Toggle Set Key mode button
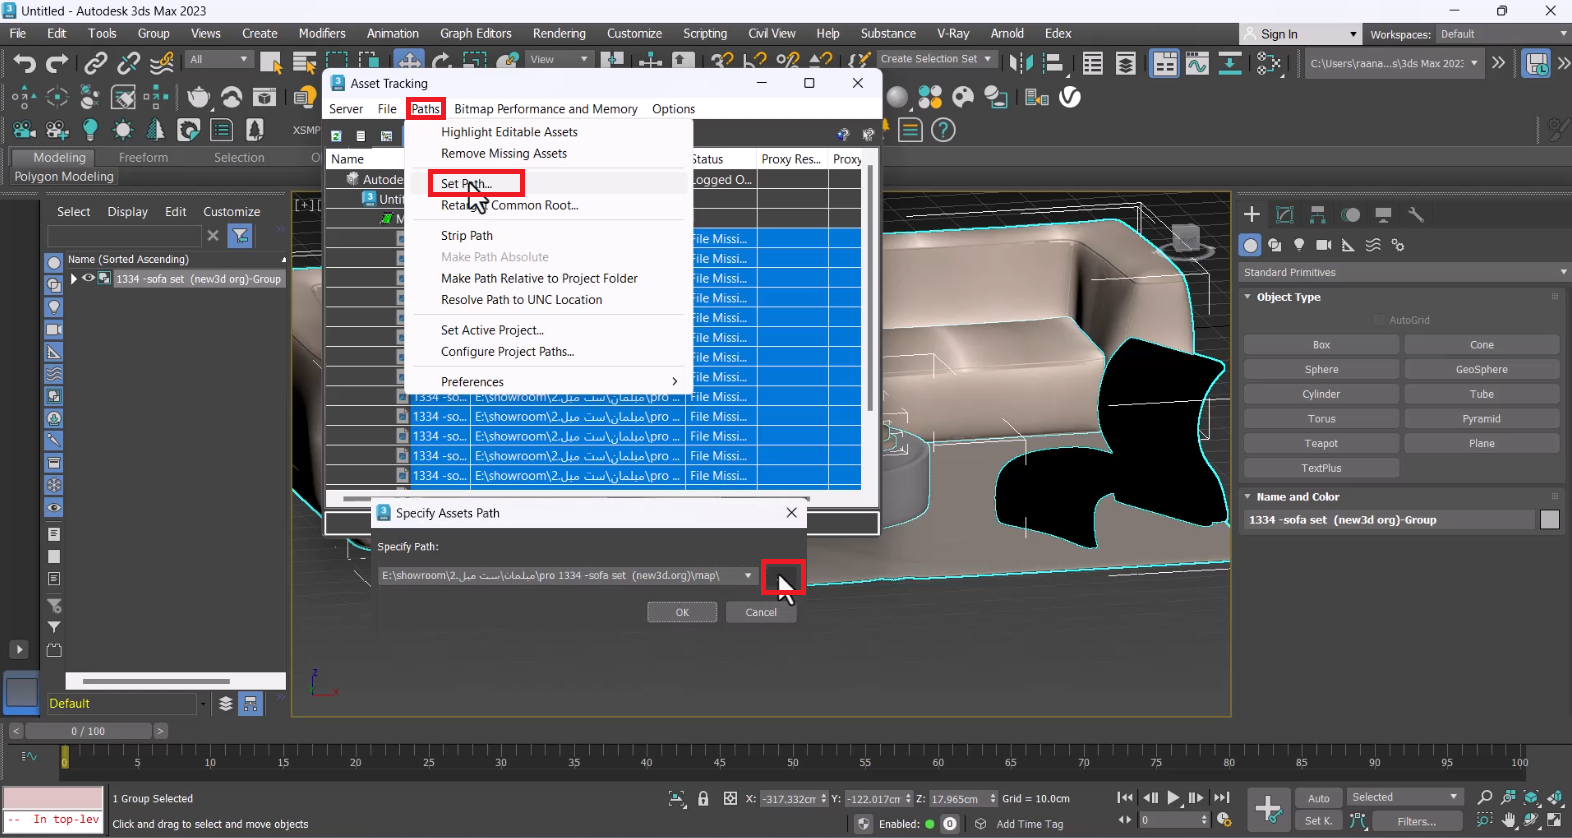This screenshot has width=1572, height=838. tap(1319, 821)
